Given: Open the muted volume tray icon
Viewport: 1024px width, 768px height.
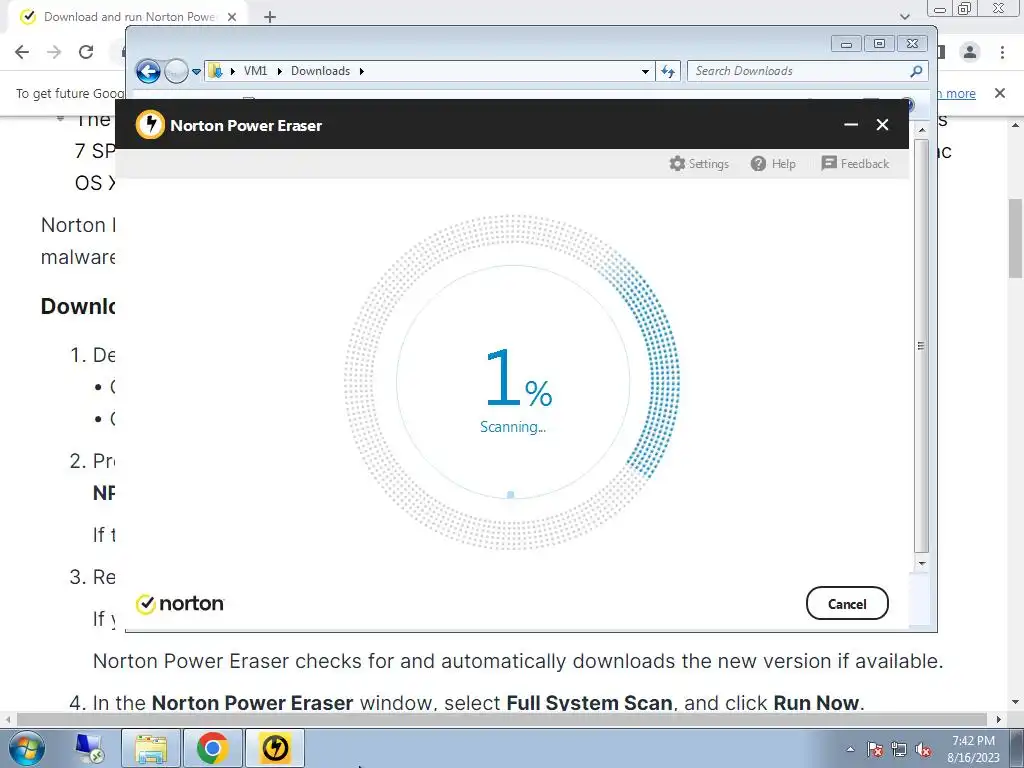Looking at the screenshot, I should click(x=923, y=749).
